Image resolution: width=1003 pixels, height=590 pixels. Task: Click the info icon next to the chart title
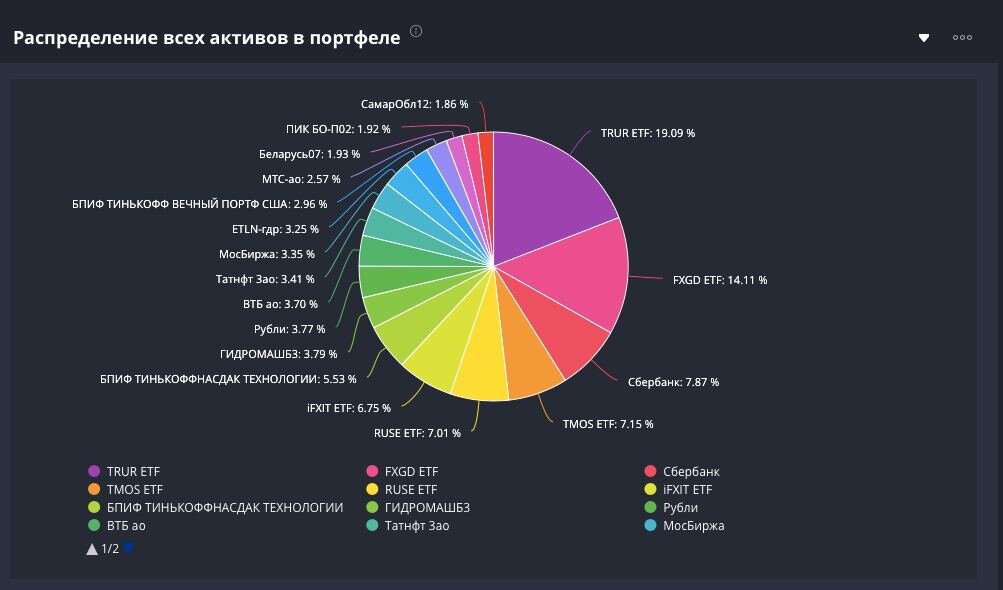416,31
